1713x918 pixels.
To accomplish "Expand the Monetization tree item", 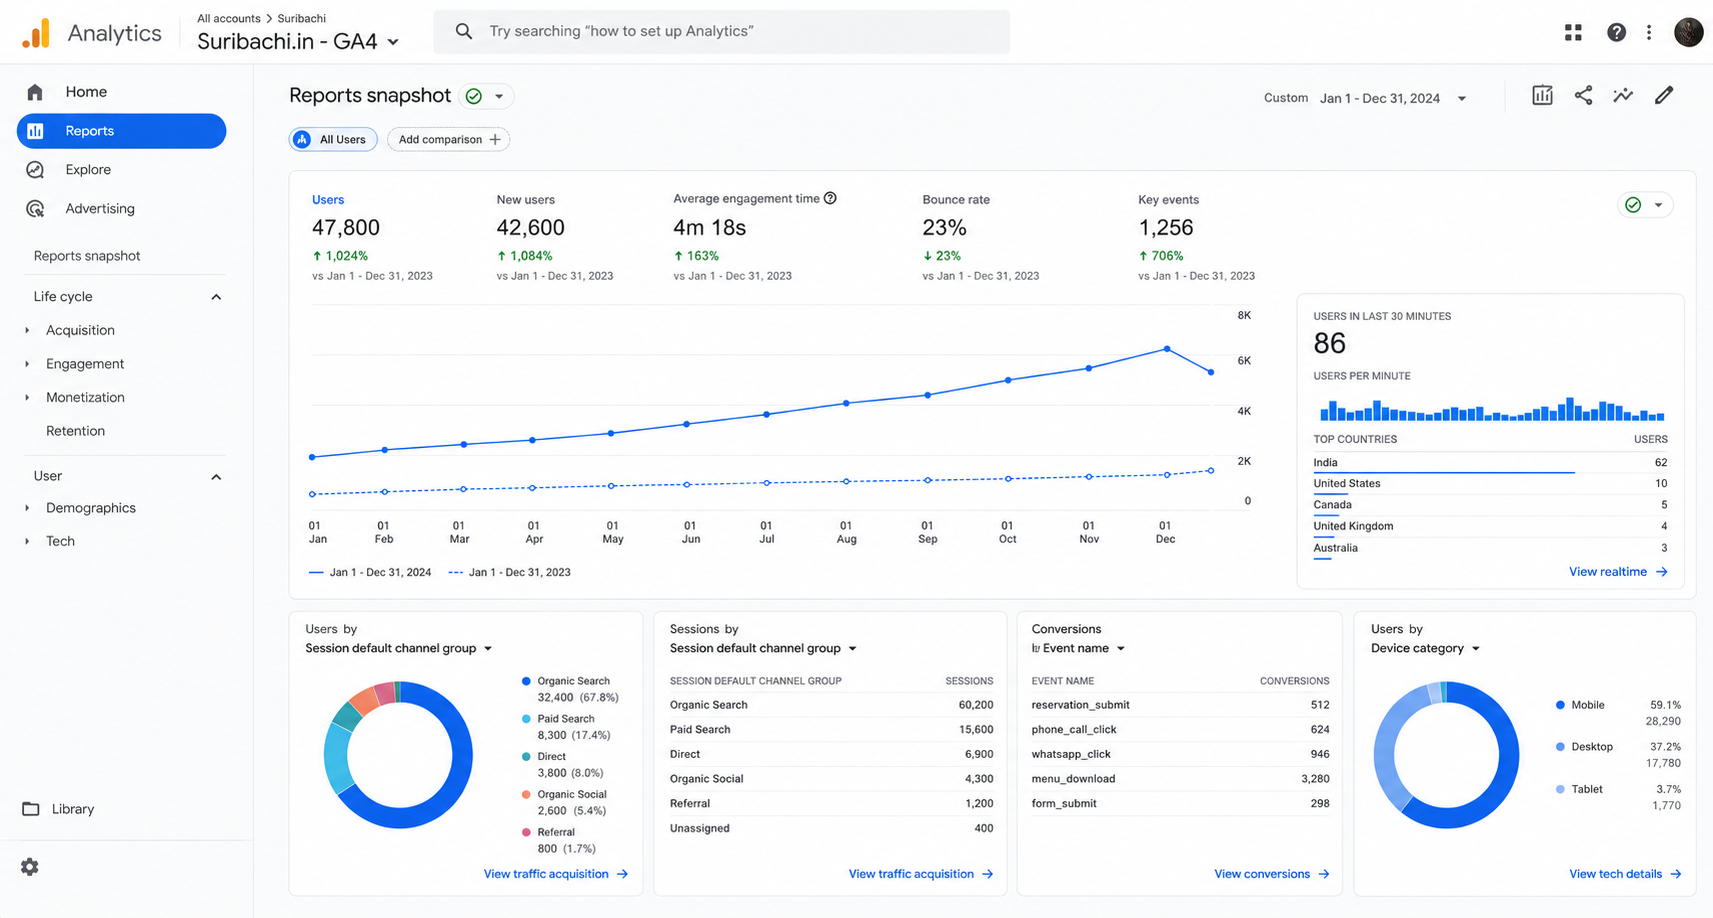I will click(x=27, y=398).
